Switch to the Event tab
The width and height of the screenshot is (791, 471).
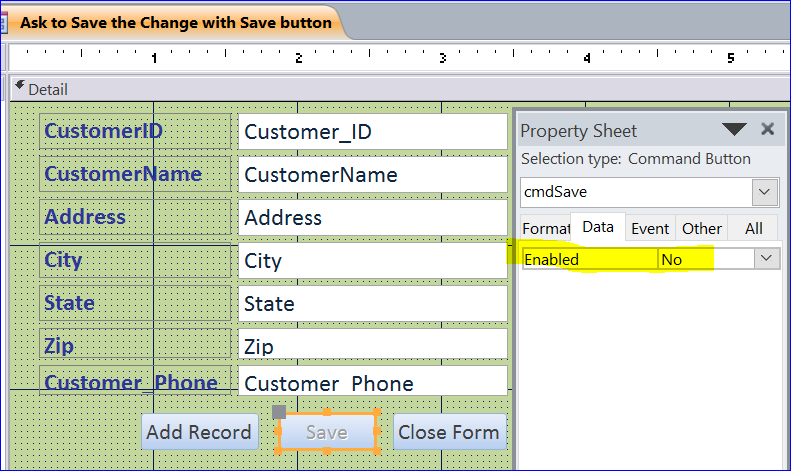pos(650,228)
